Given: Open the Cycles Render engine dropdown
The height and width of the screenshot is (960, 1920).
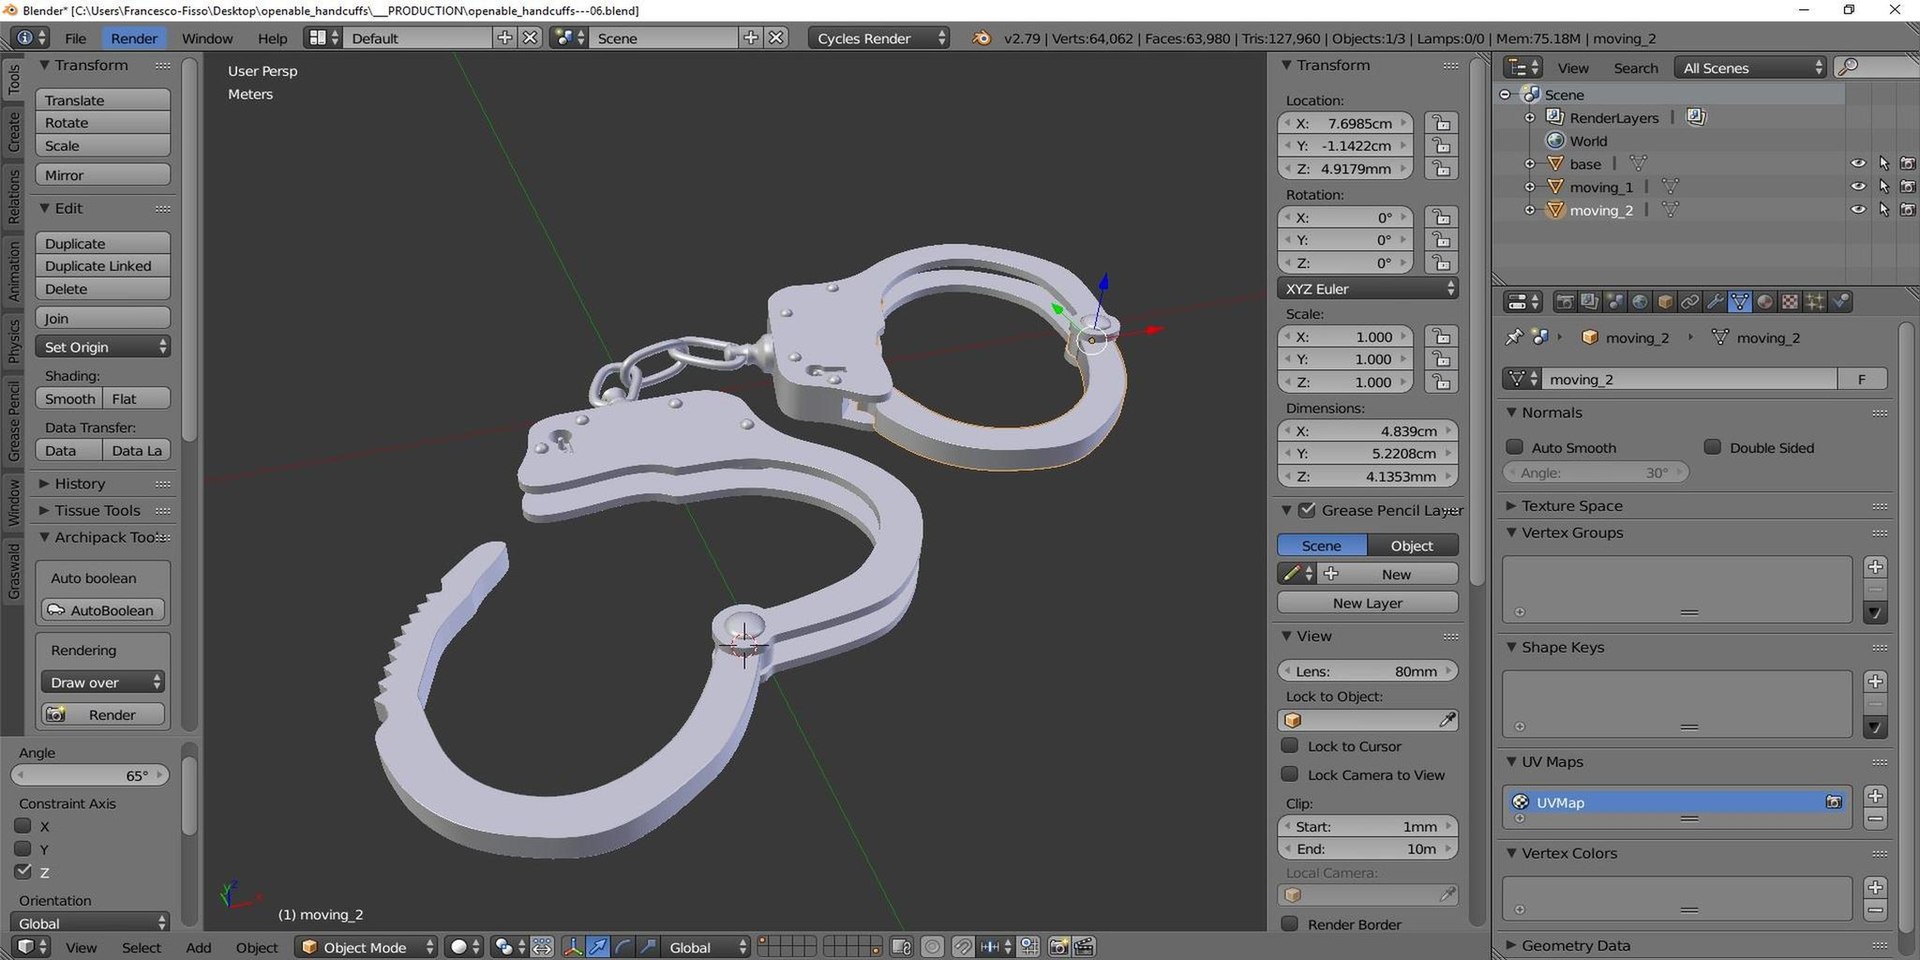Looking at the screenshot, I should point(878,38).
